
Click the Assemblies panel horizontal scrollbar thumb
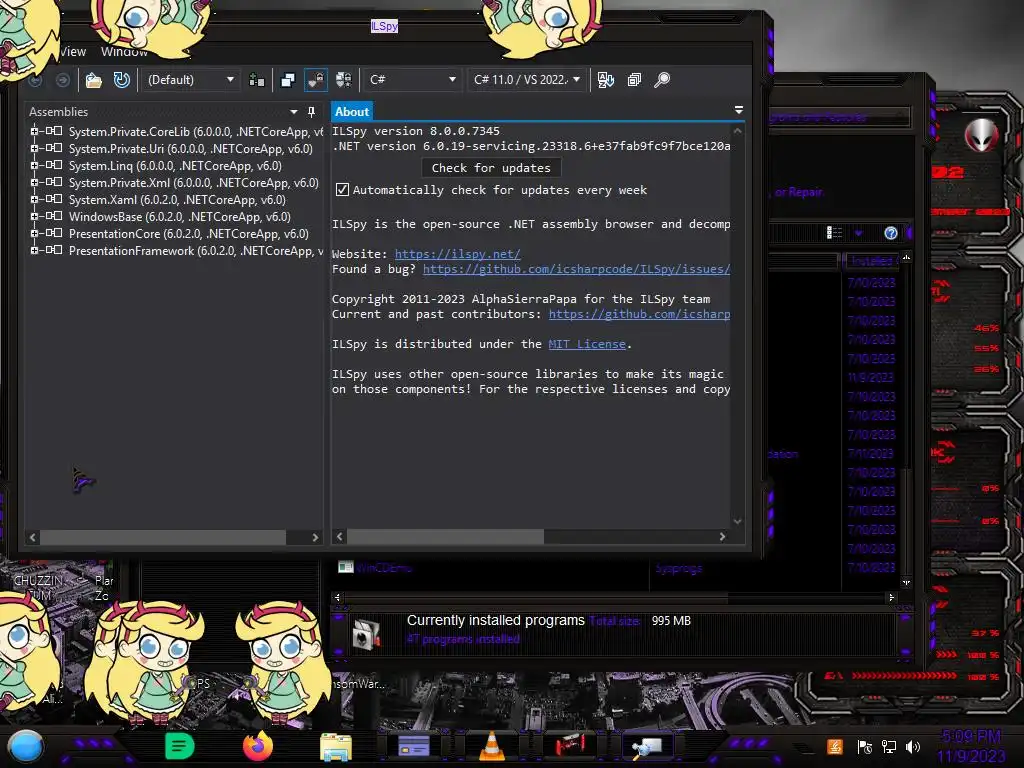tap(163, 537)
